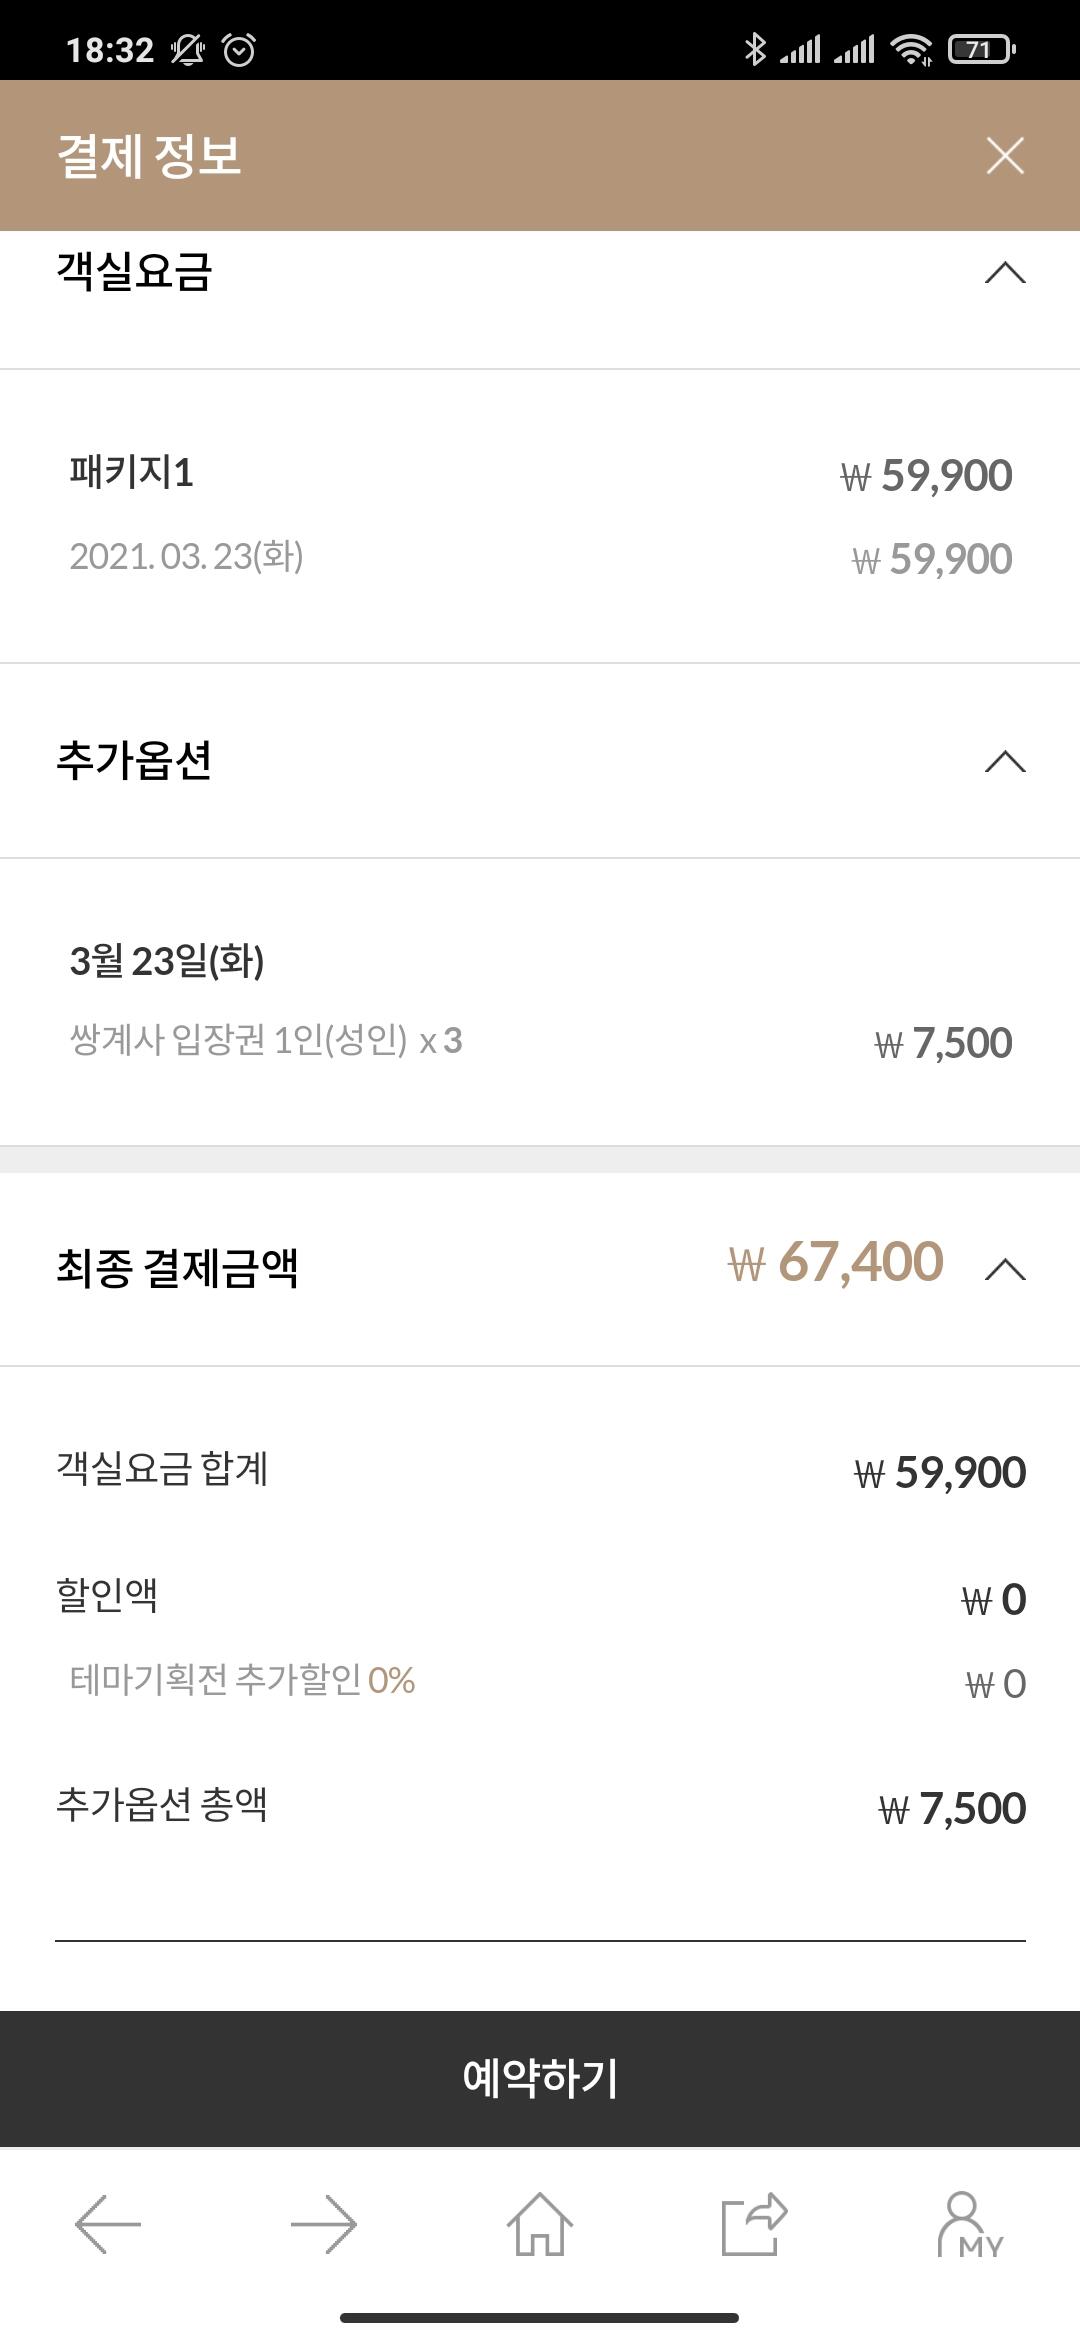Image resolution: width=1080 pixels, height=2340 pixels.
Task: Tap the 예약하기 booking button
Action: [x=540, y=2078]
